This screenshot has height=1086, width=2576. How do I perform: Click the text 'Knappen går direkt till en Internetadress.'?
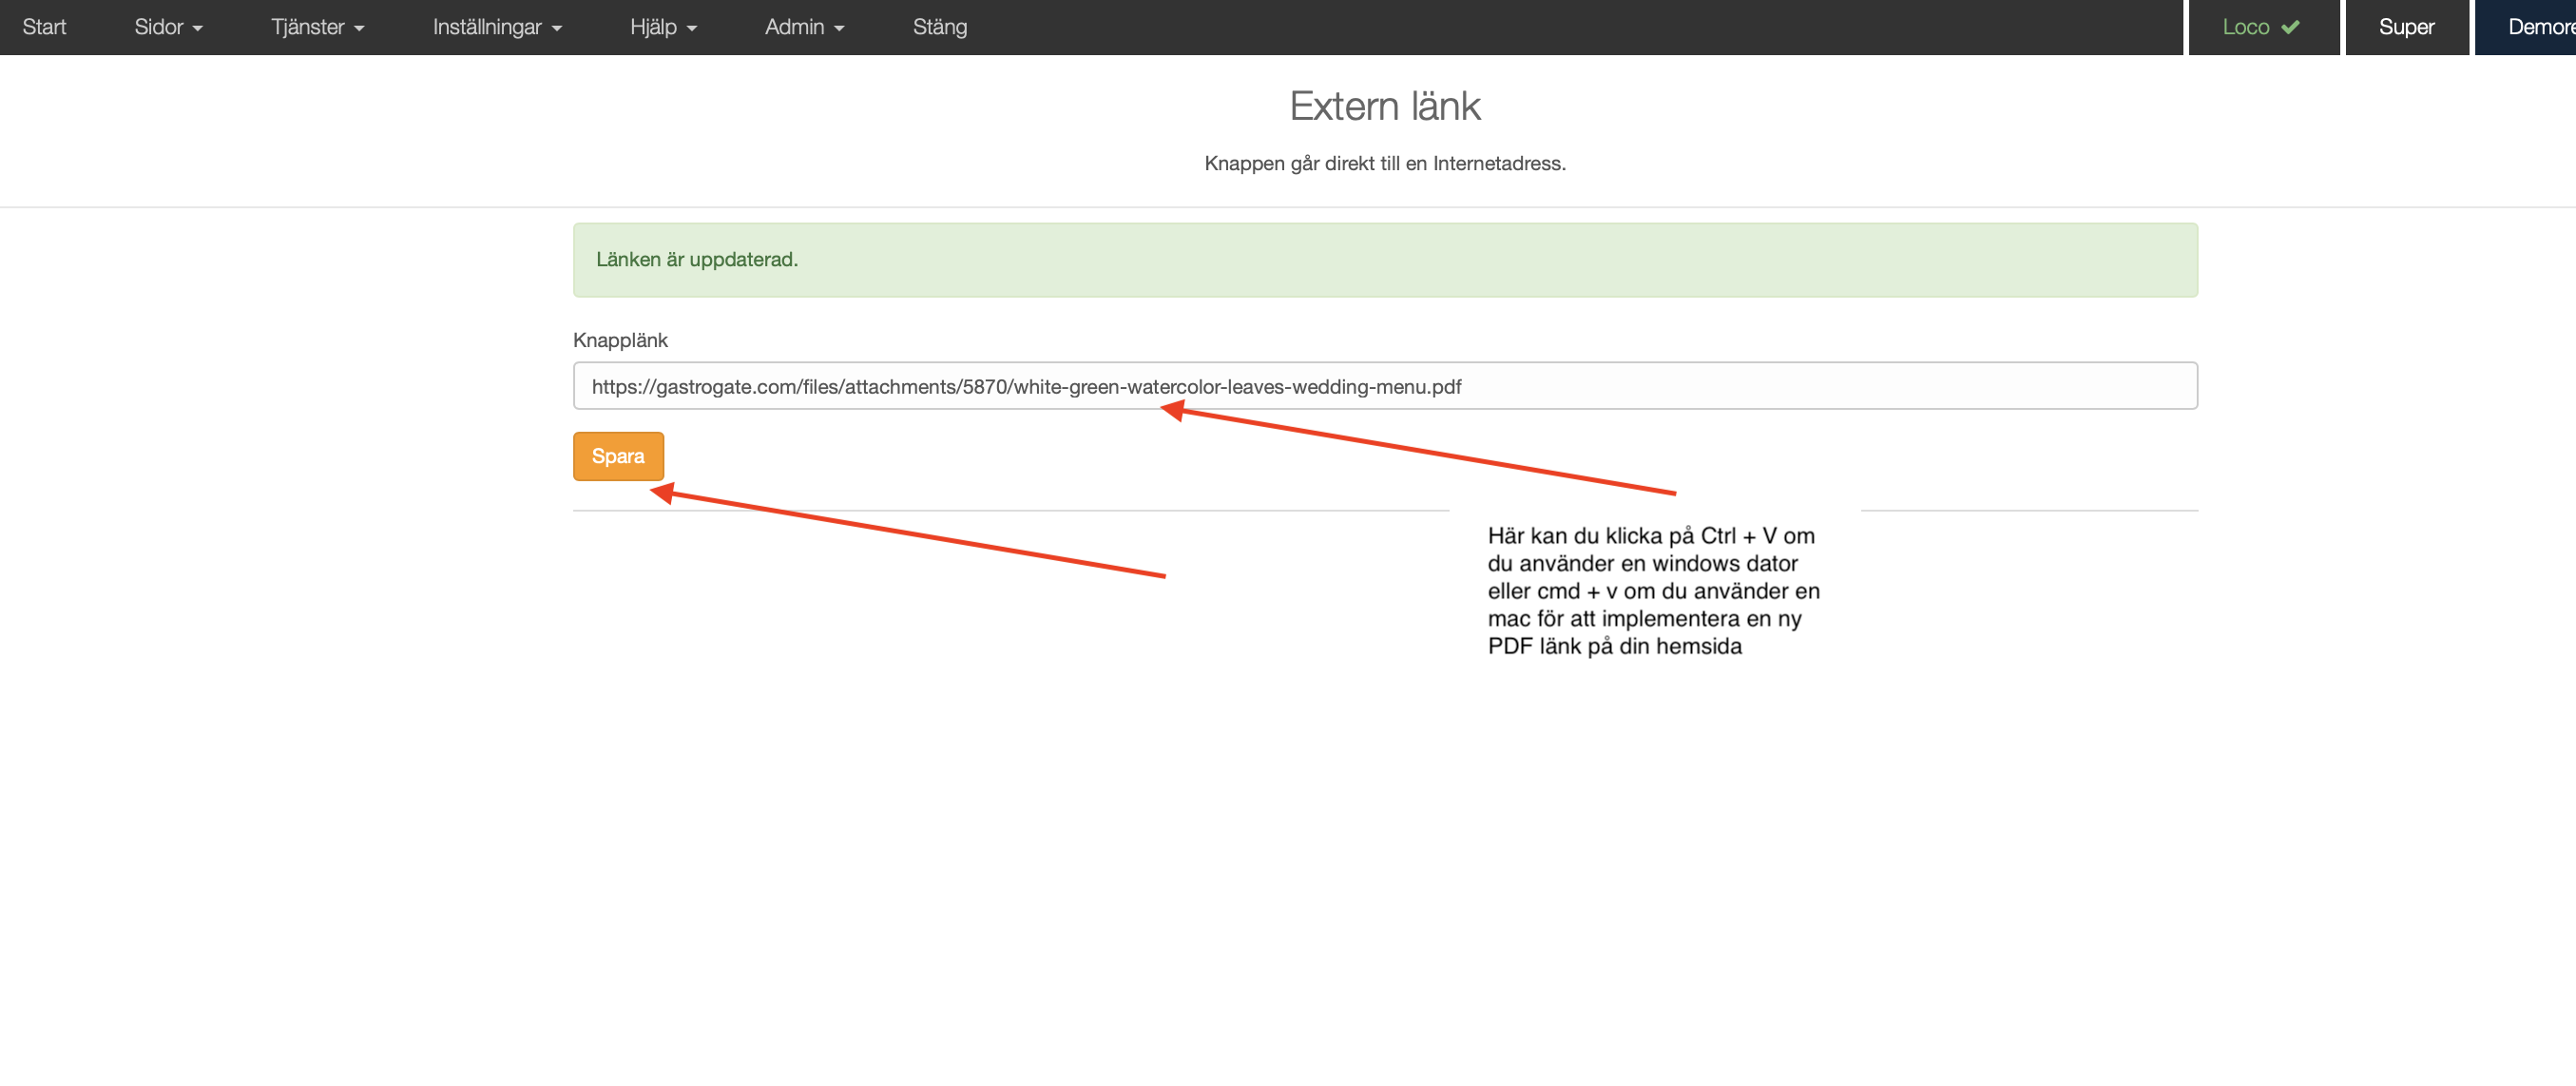click(1385, 163)
